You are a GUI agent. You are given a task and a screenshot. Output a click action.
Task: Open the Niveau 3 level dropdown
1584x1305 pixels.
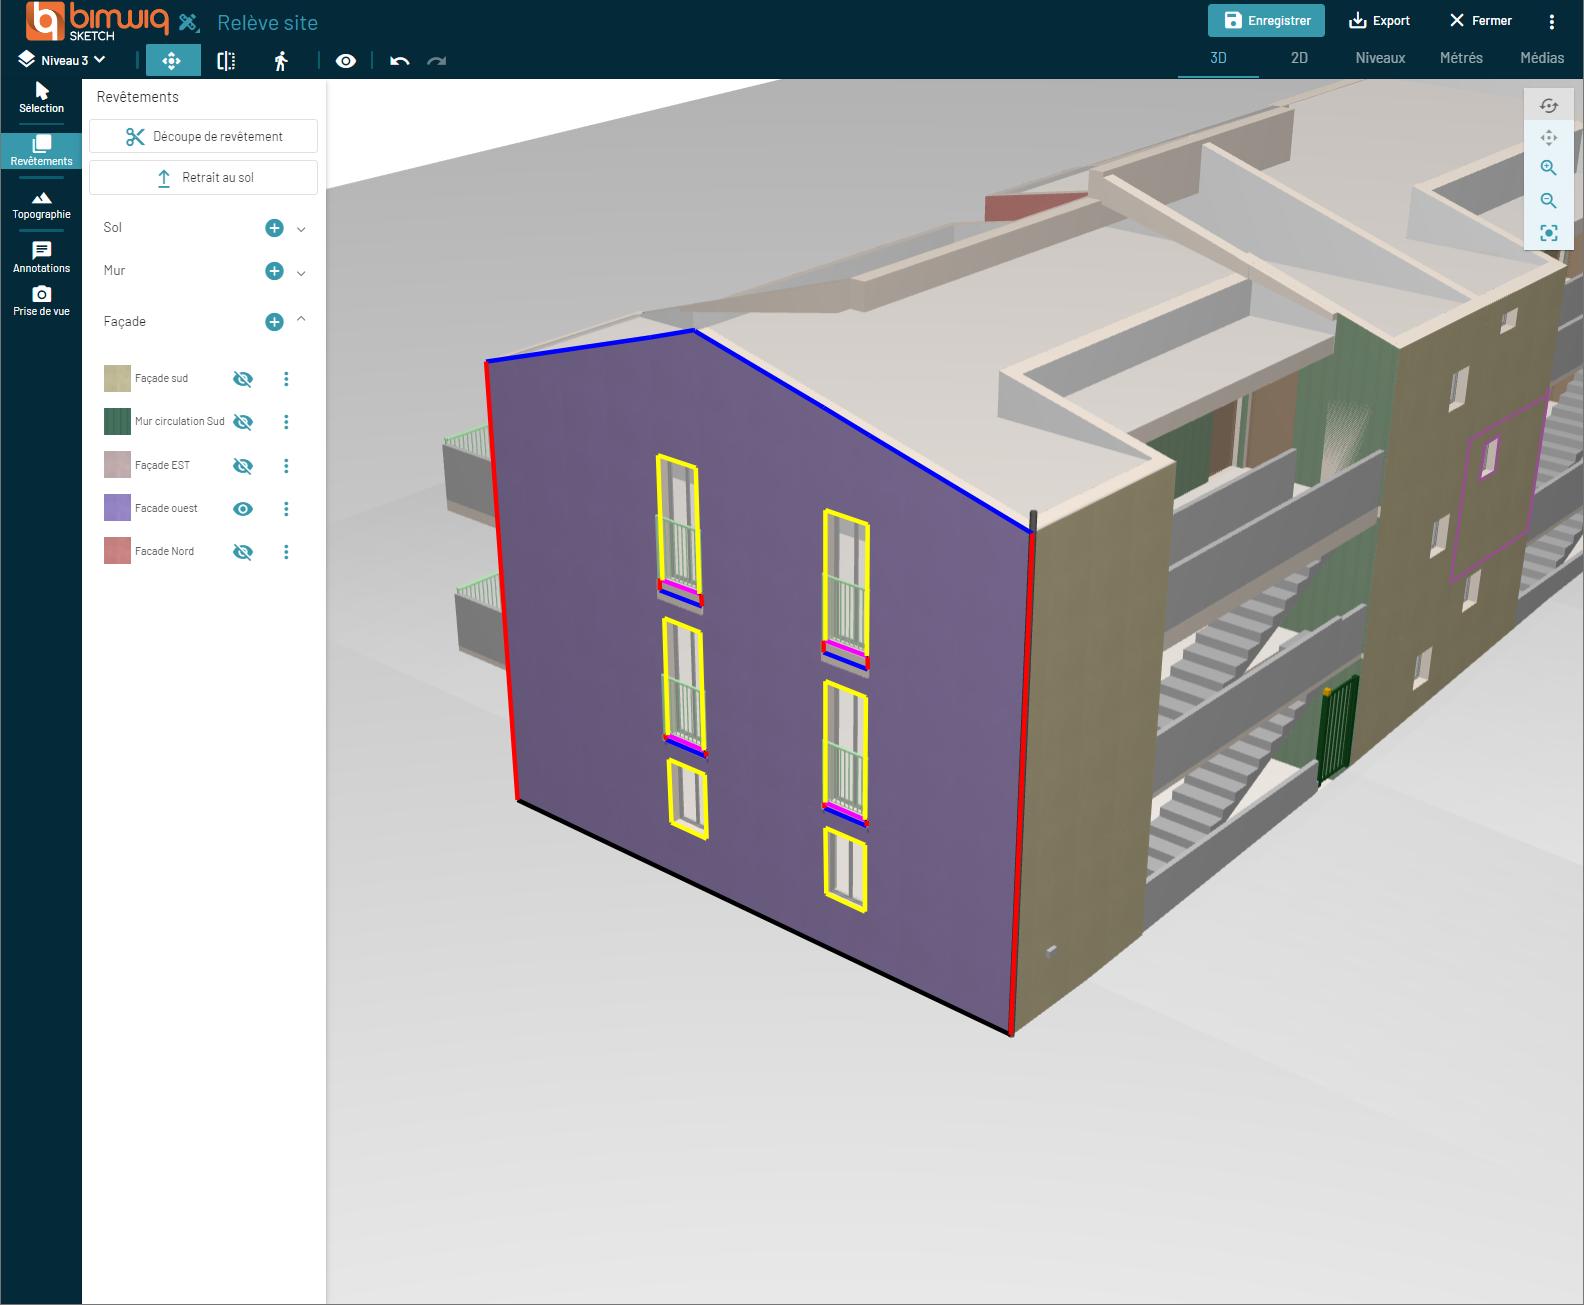pyautogui.click(x=63, y=60)
